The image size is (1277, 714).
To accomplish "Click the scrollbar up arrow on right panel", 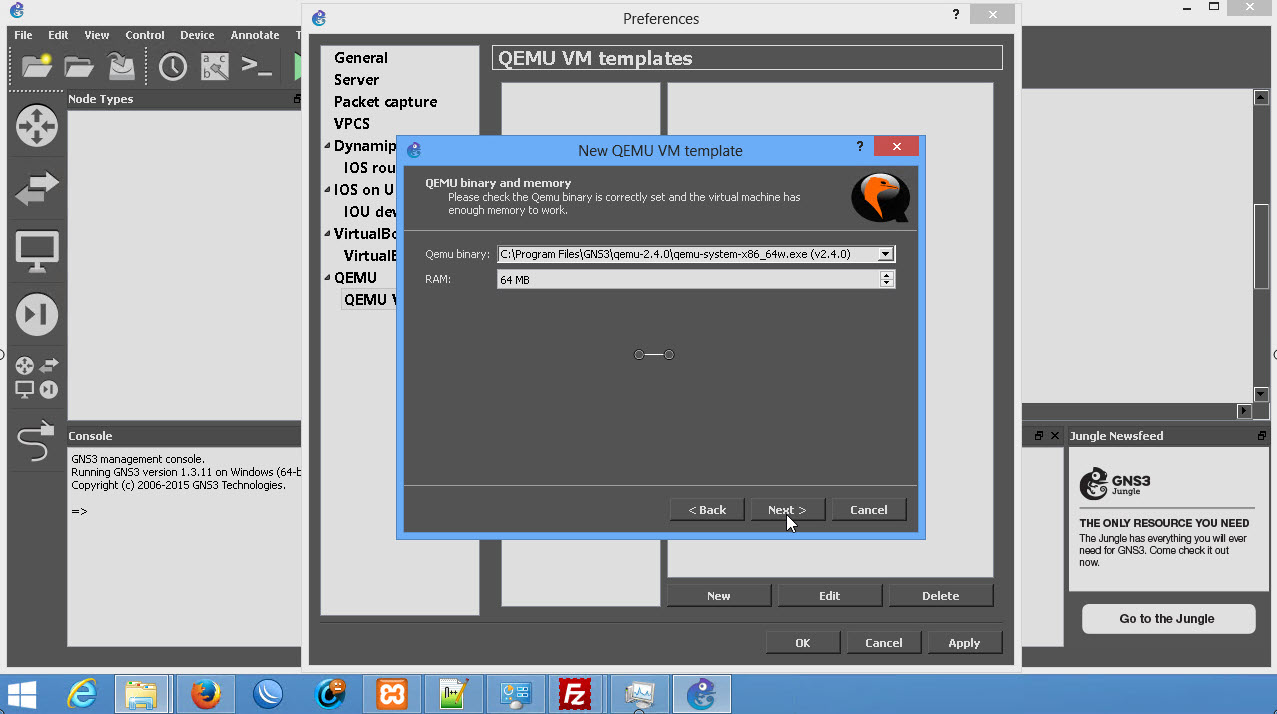I will click(x=1261, y=97).
